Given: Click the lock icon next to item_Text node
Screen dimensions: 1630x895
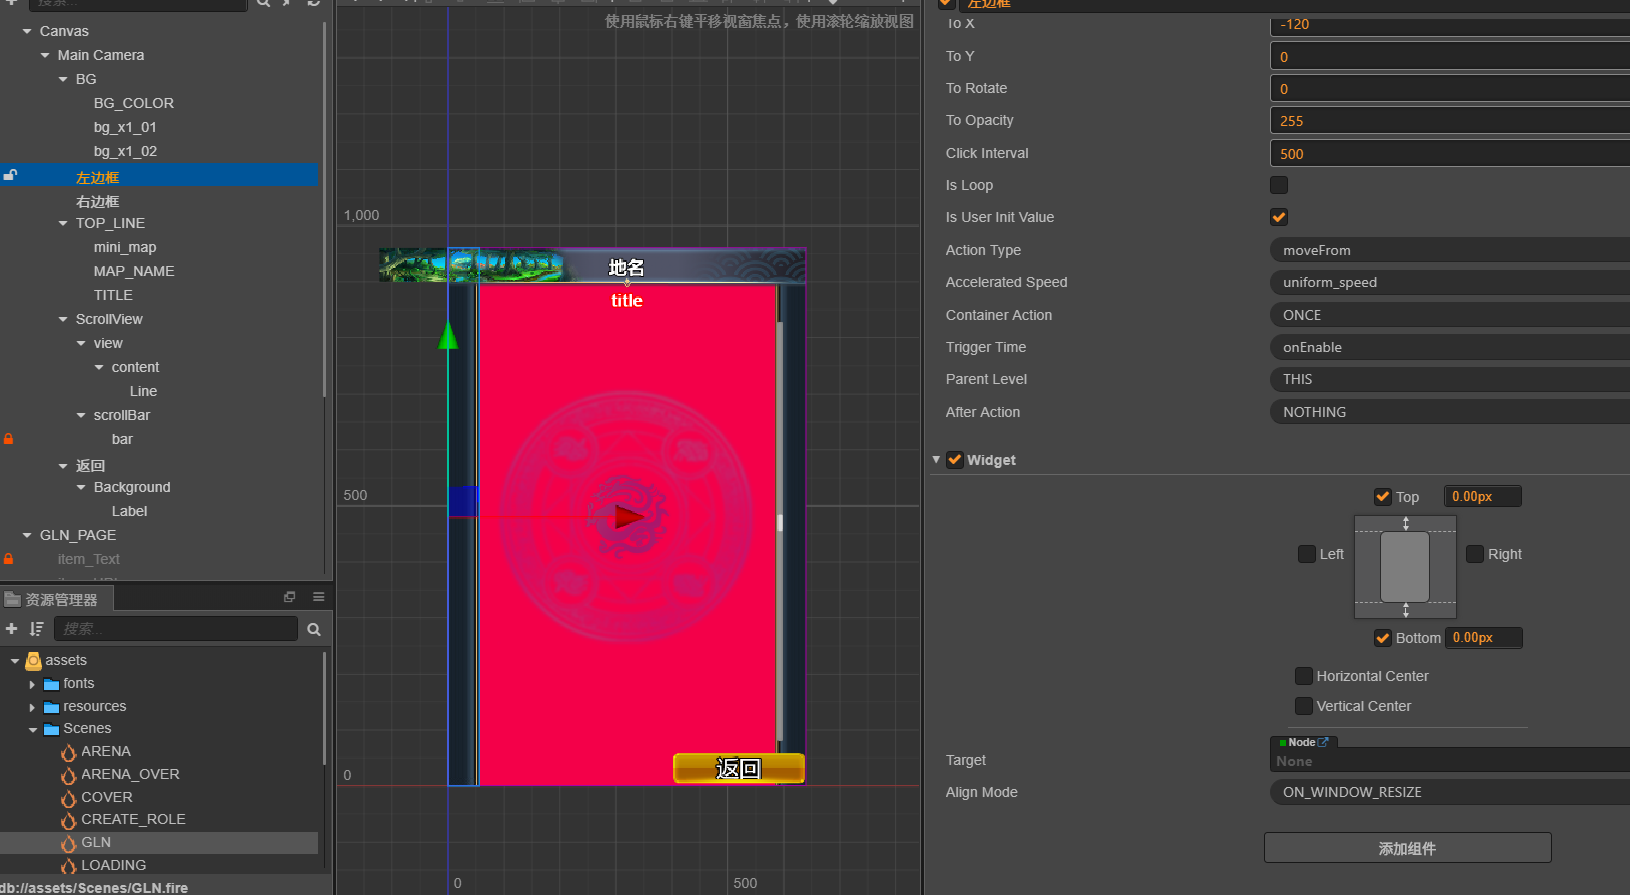Looking at the screenshot, I should (x=9, y=559).
